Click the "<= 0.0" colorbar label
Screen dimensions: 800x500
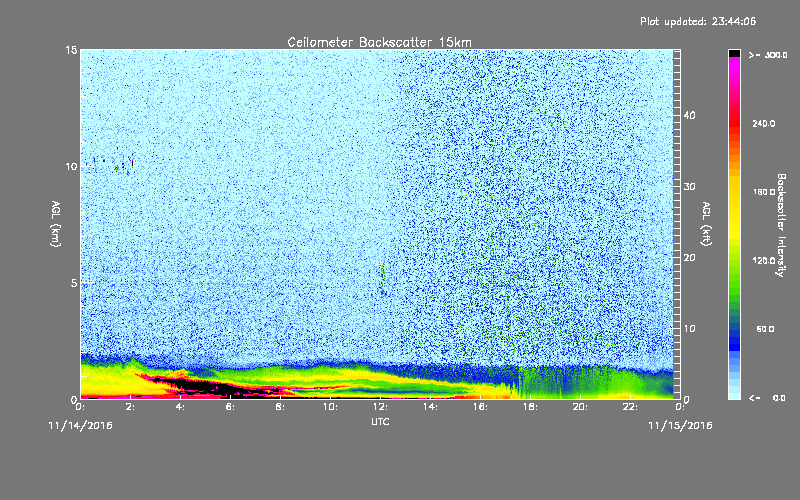(767, 398)
